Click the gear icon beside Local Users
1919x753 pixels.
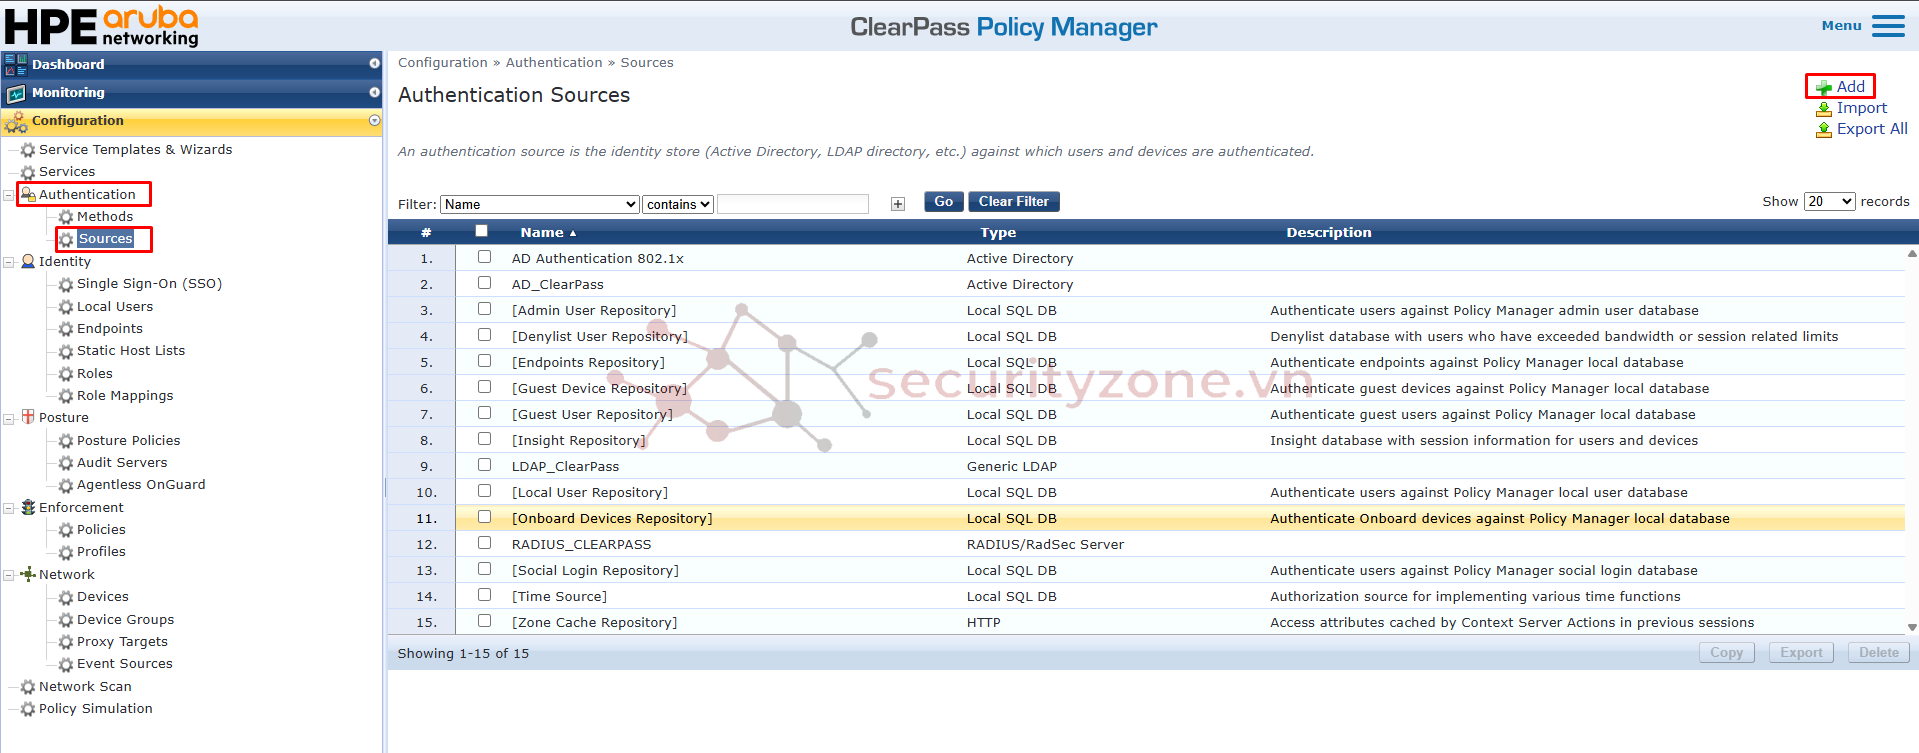pyautogui.click(x=66, y=307)
